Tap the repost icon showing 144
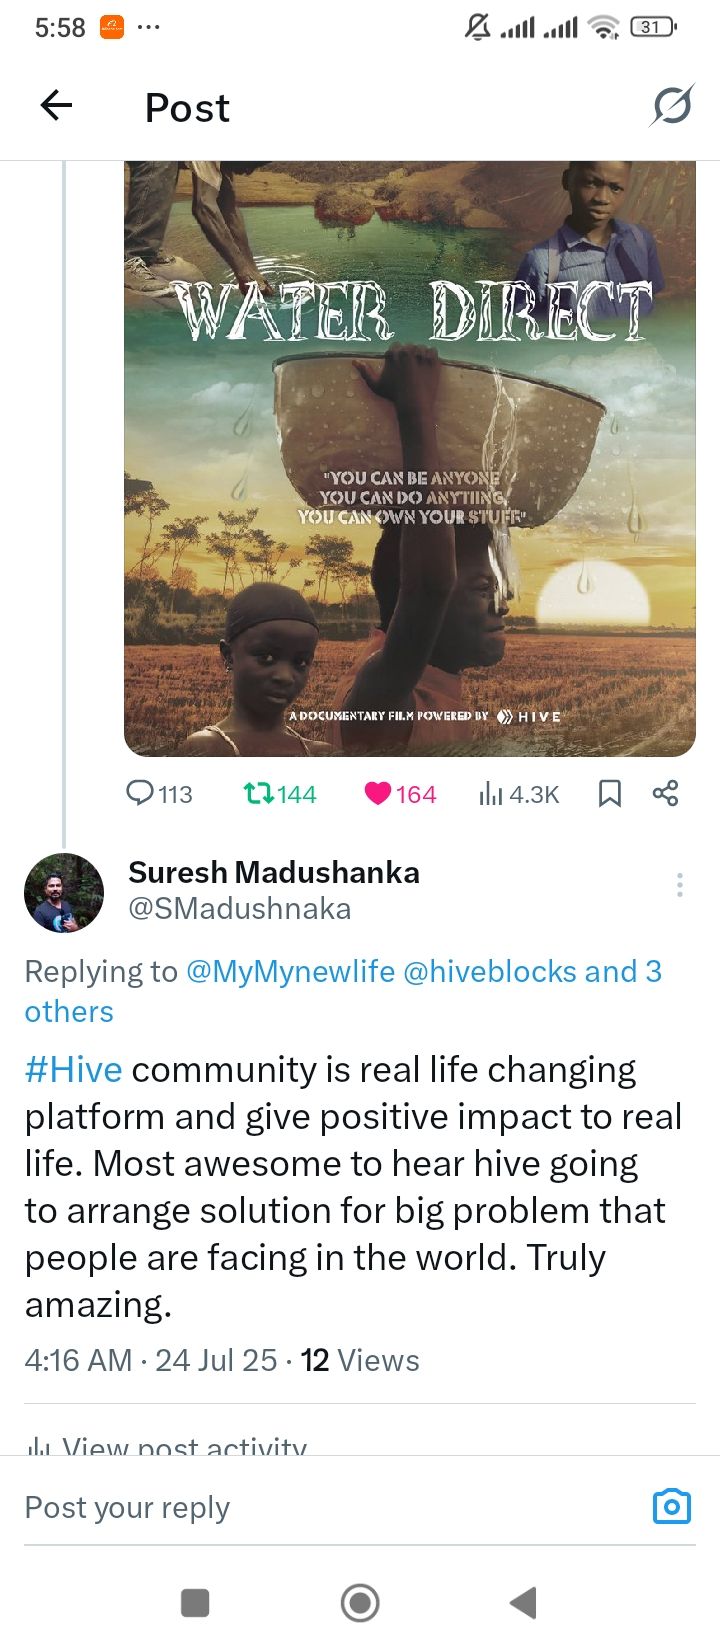This screenshot has height=1650, width=720. pyautogui.click(x=280, y=794)
